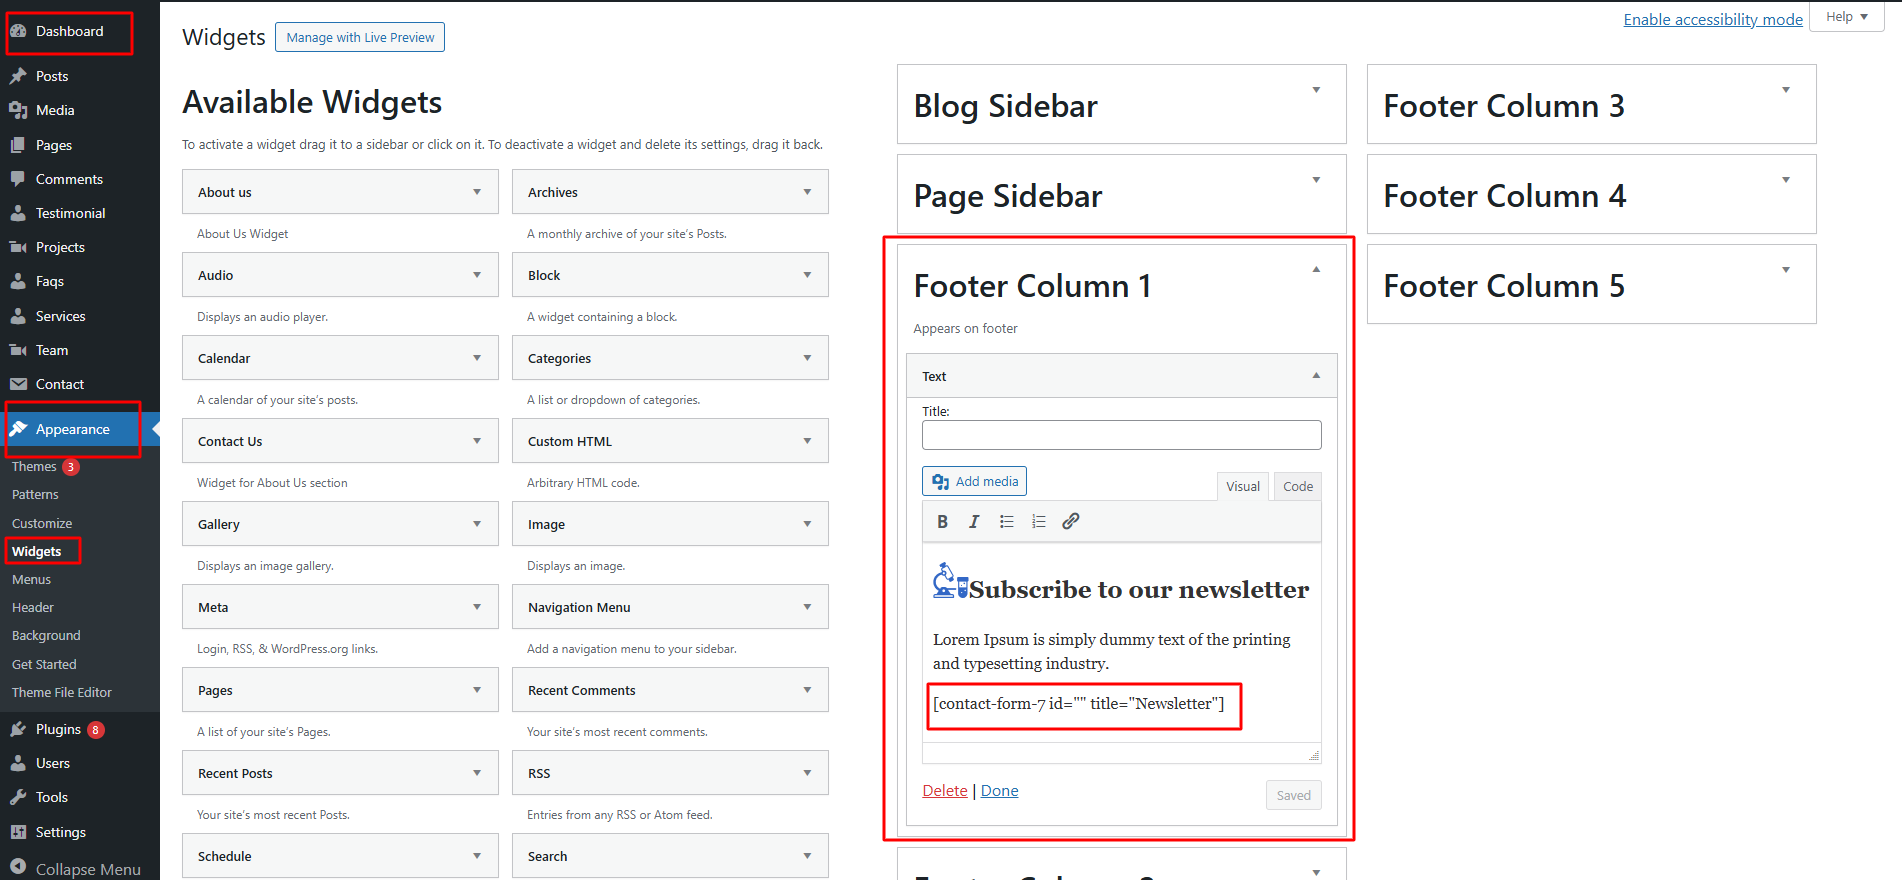1902x880 pixels.
Task: Collapse the Text widget arrow
Action: point(1316,376)
